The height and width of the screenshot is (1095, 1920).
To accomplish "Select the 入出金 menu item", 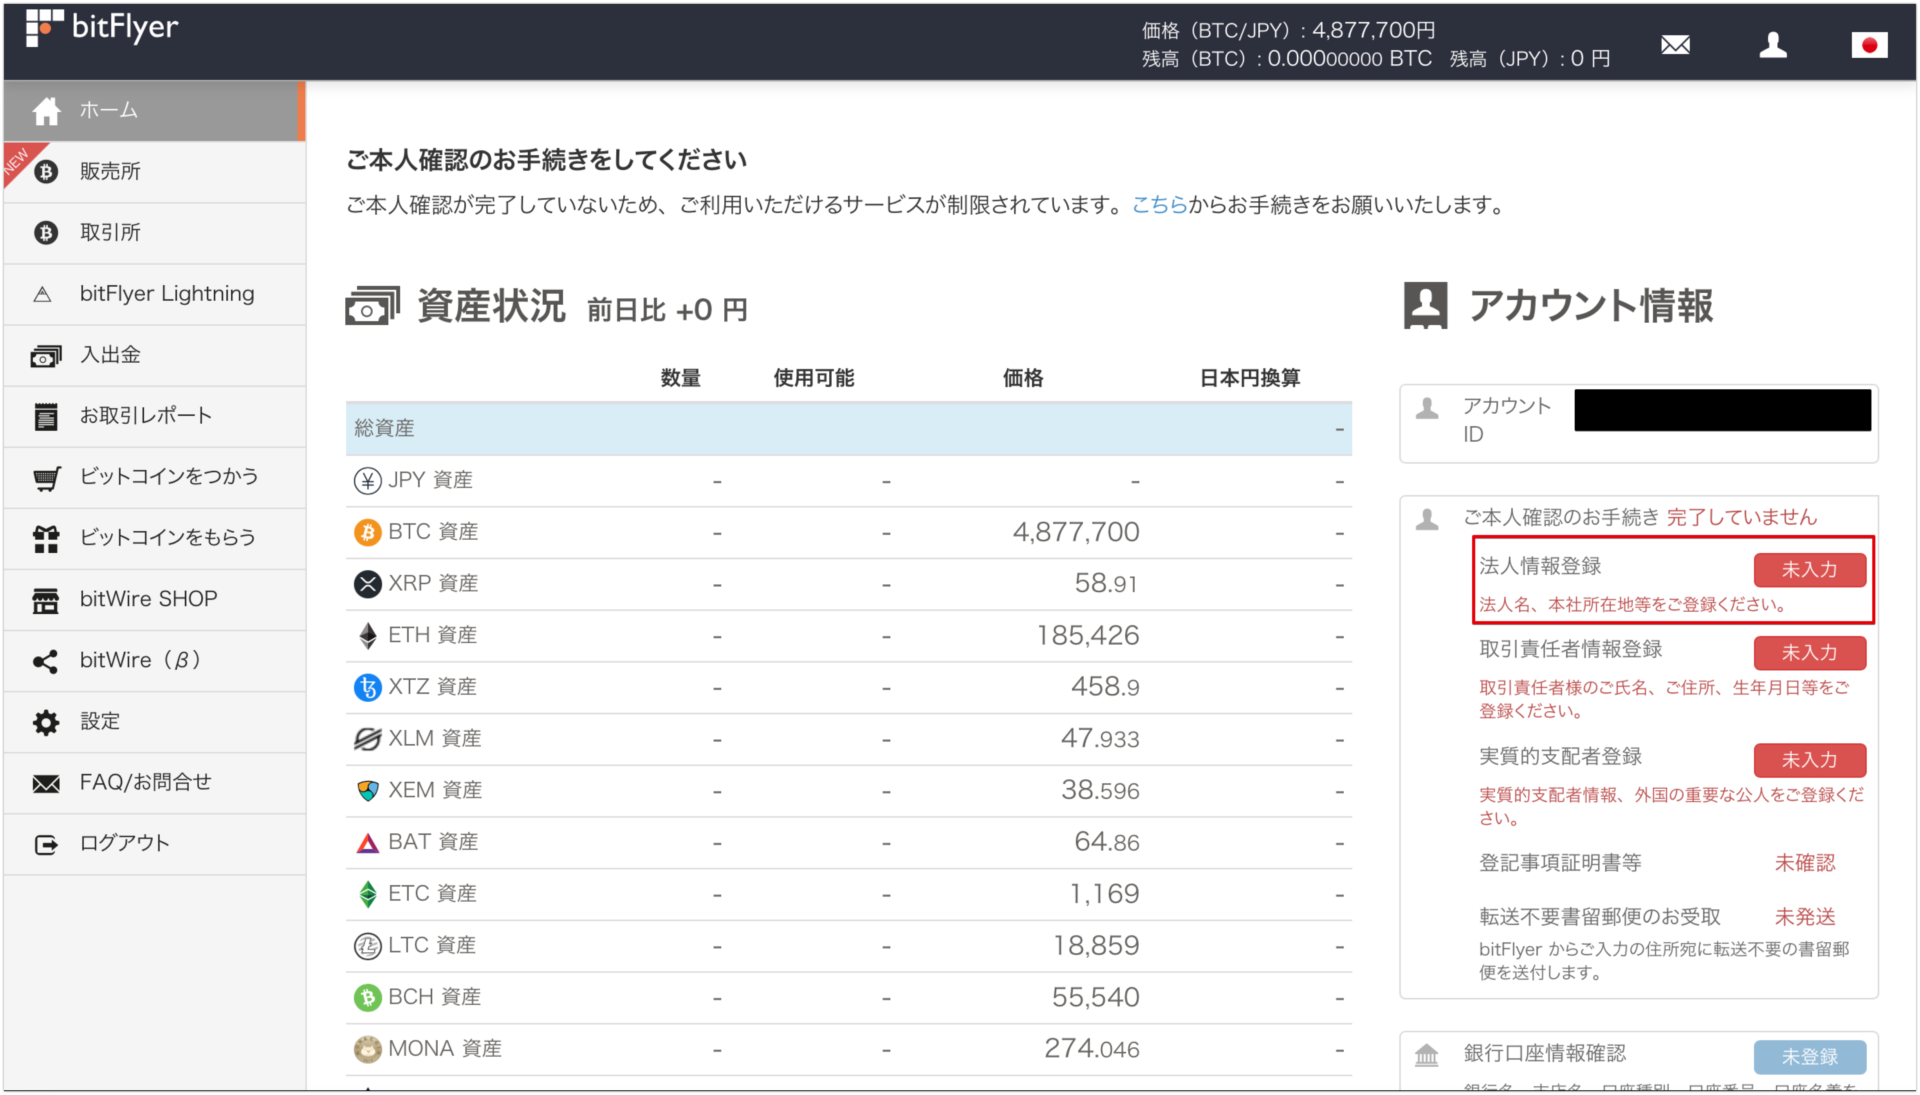I will [110, 354].
